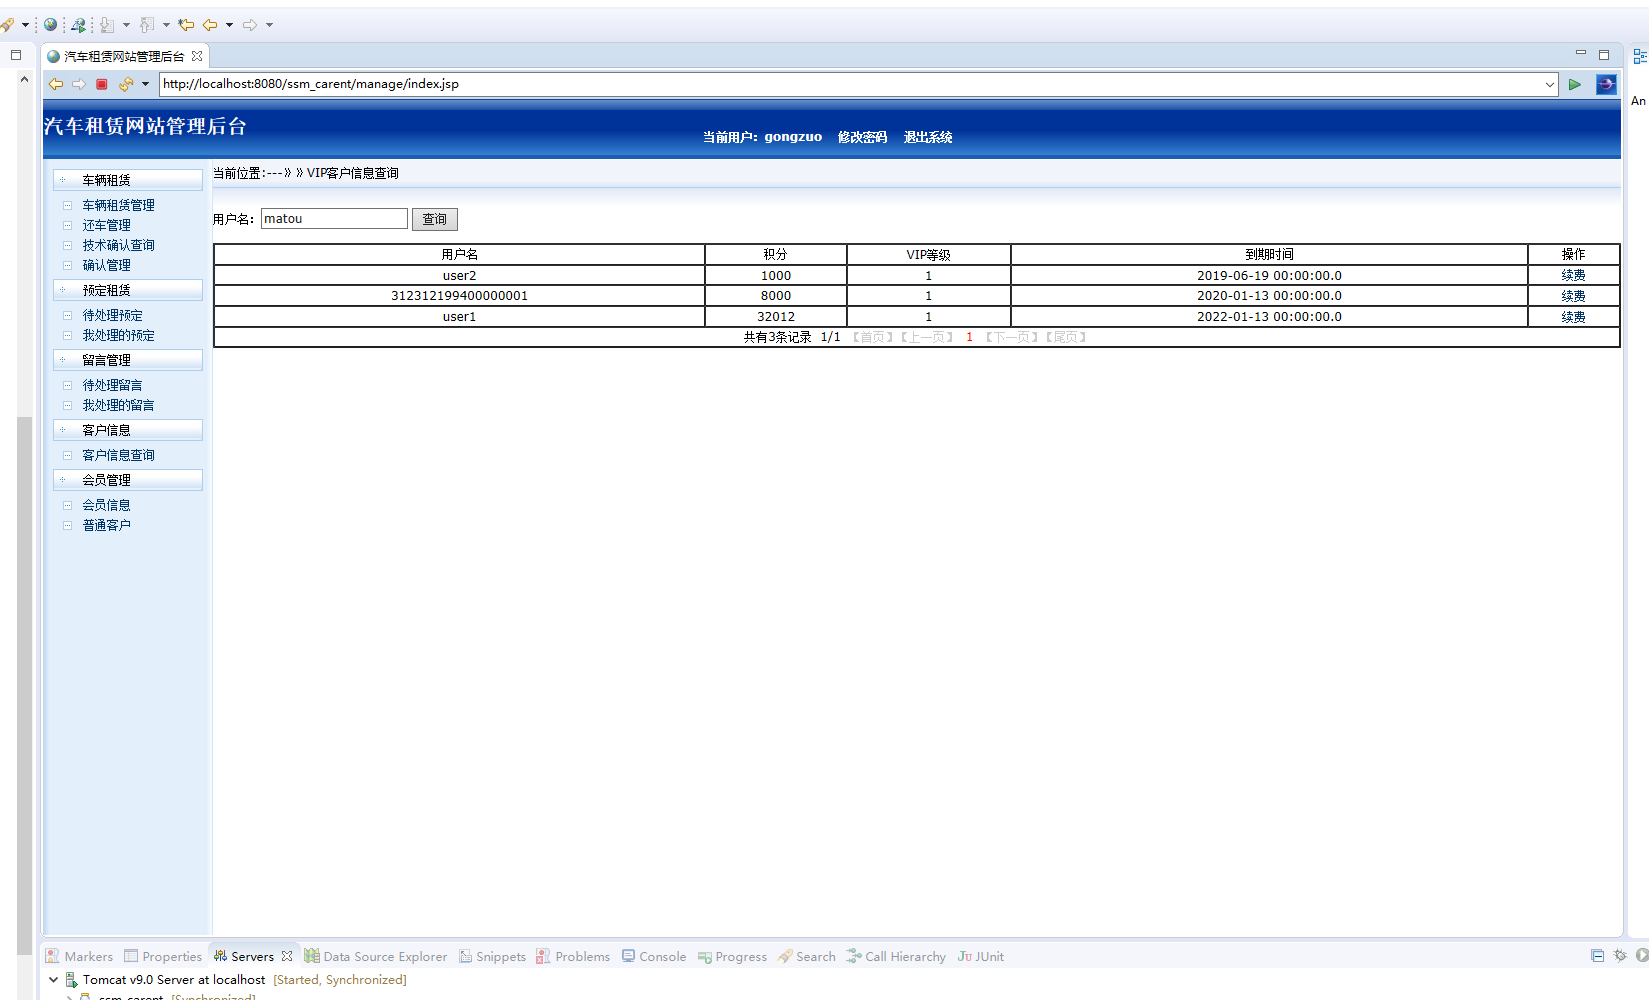Go to previous annotation toolbar icon

pyautogui.click(x=147, y=25)
